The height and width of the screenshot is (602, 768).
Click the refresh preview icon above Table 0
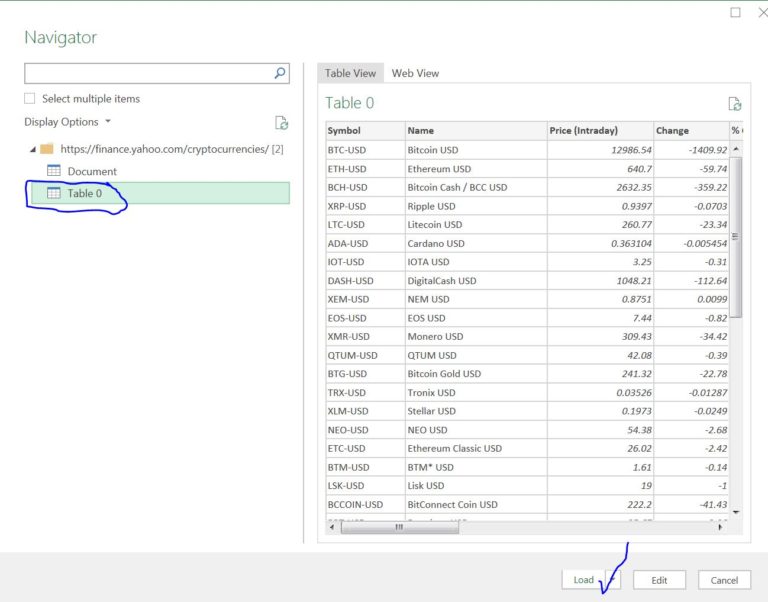(735, 104)
